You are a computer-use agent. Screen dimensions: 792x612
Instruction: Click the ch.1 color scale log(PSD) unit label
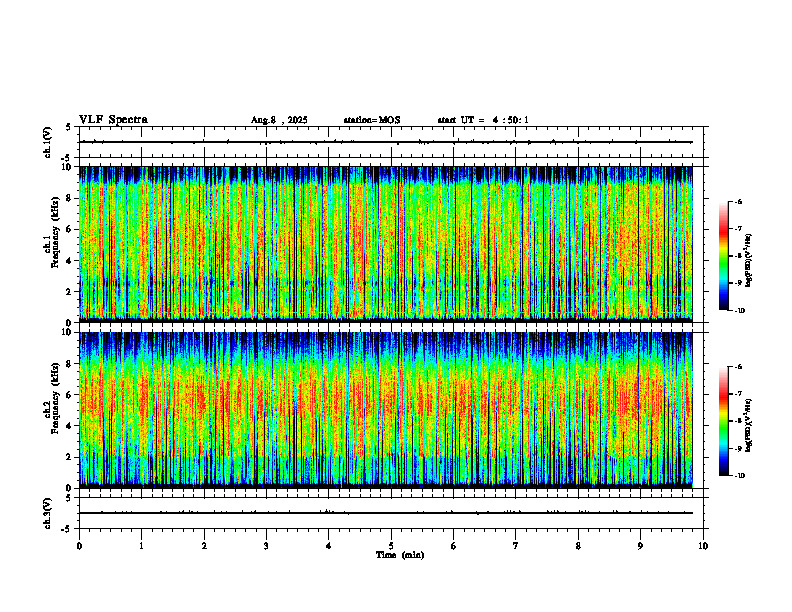749,261
